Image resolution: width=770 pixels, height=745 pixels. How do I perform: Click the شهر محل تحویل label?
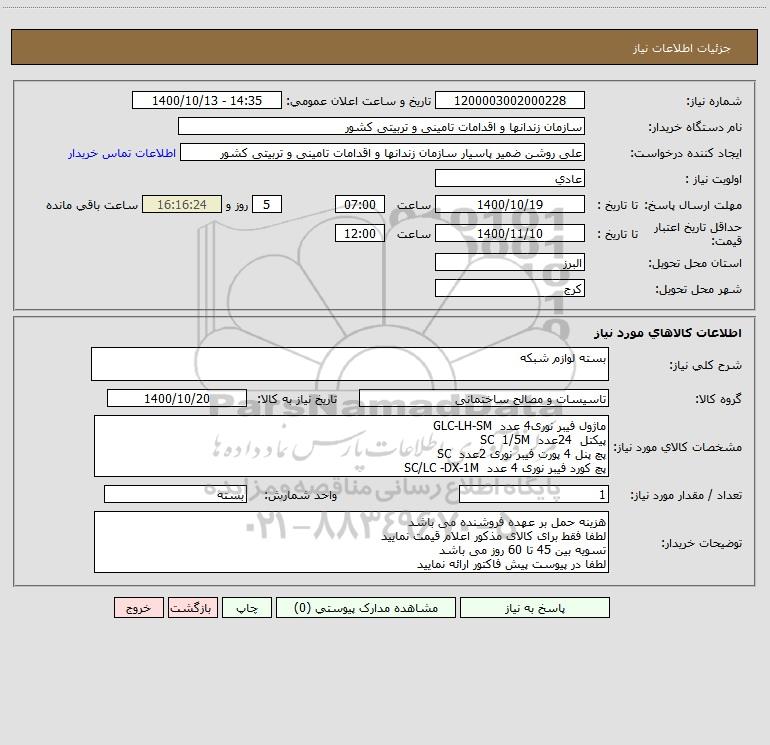point(699,290)
